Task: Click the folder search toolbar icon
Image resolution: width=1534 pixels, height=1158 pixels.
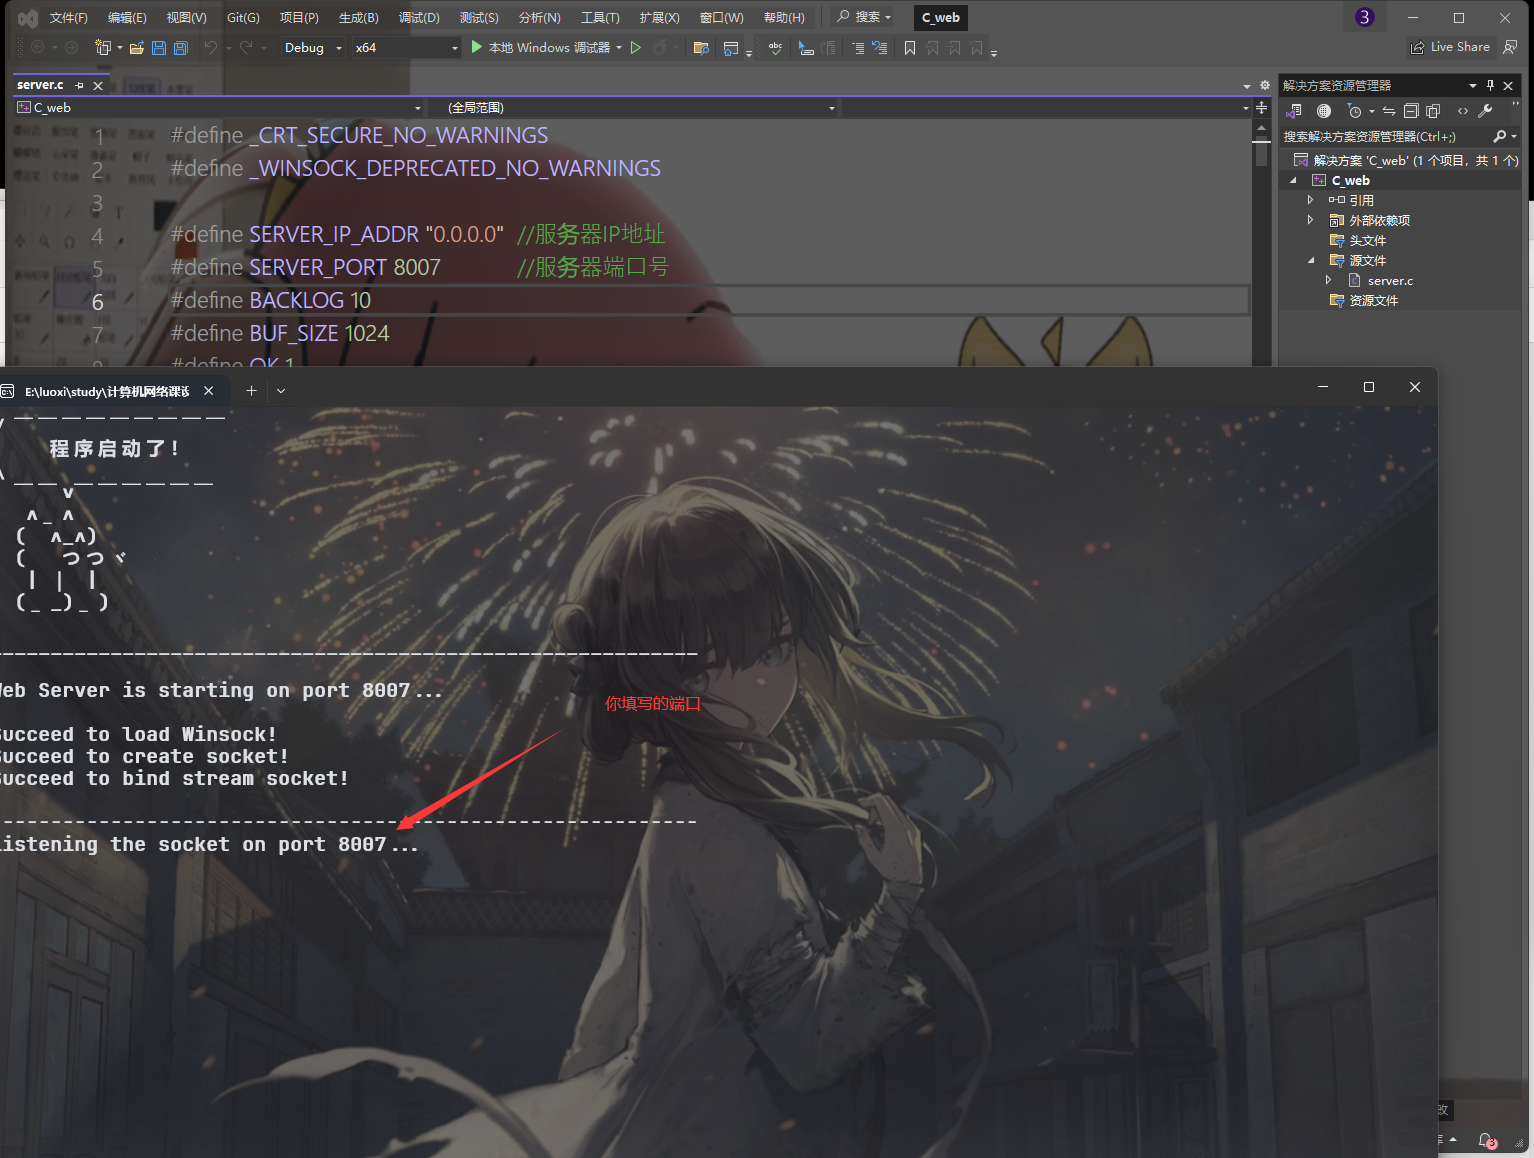Action: [x=701, y=47]
